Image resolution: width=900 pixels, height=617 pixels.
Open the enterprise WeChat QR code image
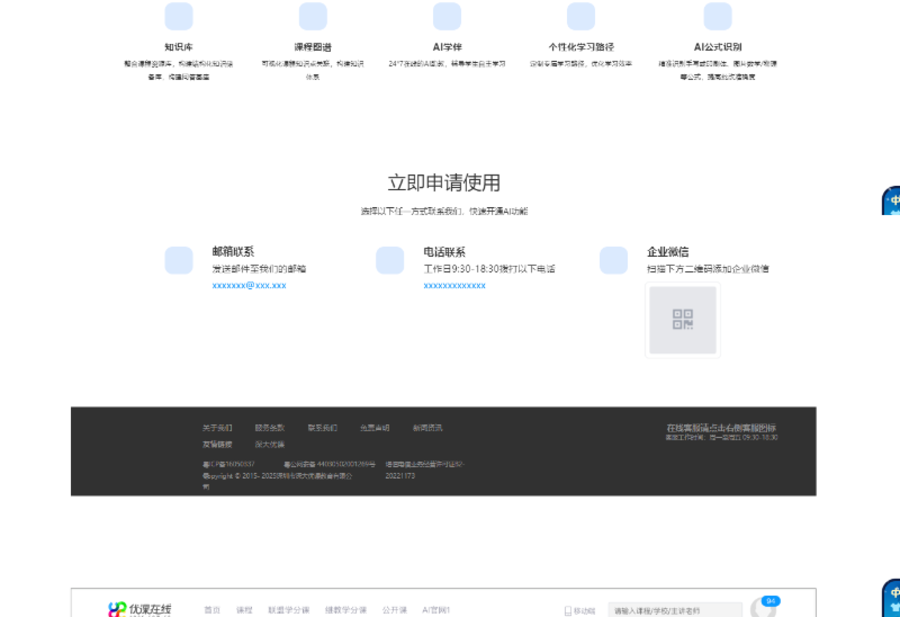pos(682,320)
